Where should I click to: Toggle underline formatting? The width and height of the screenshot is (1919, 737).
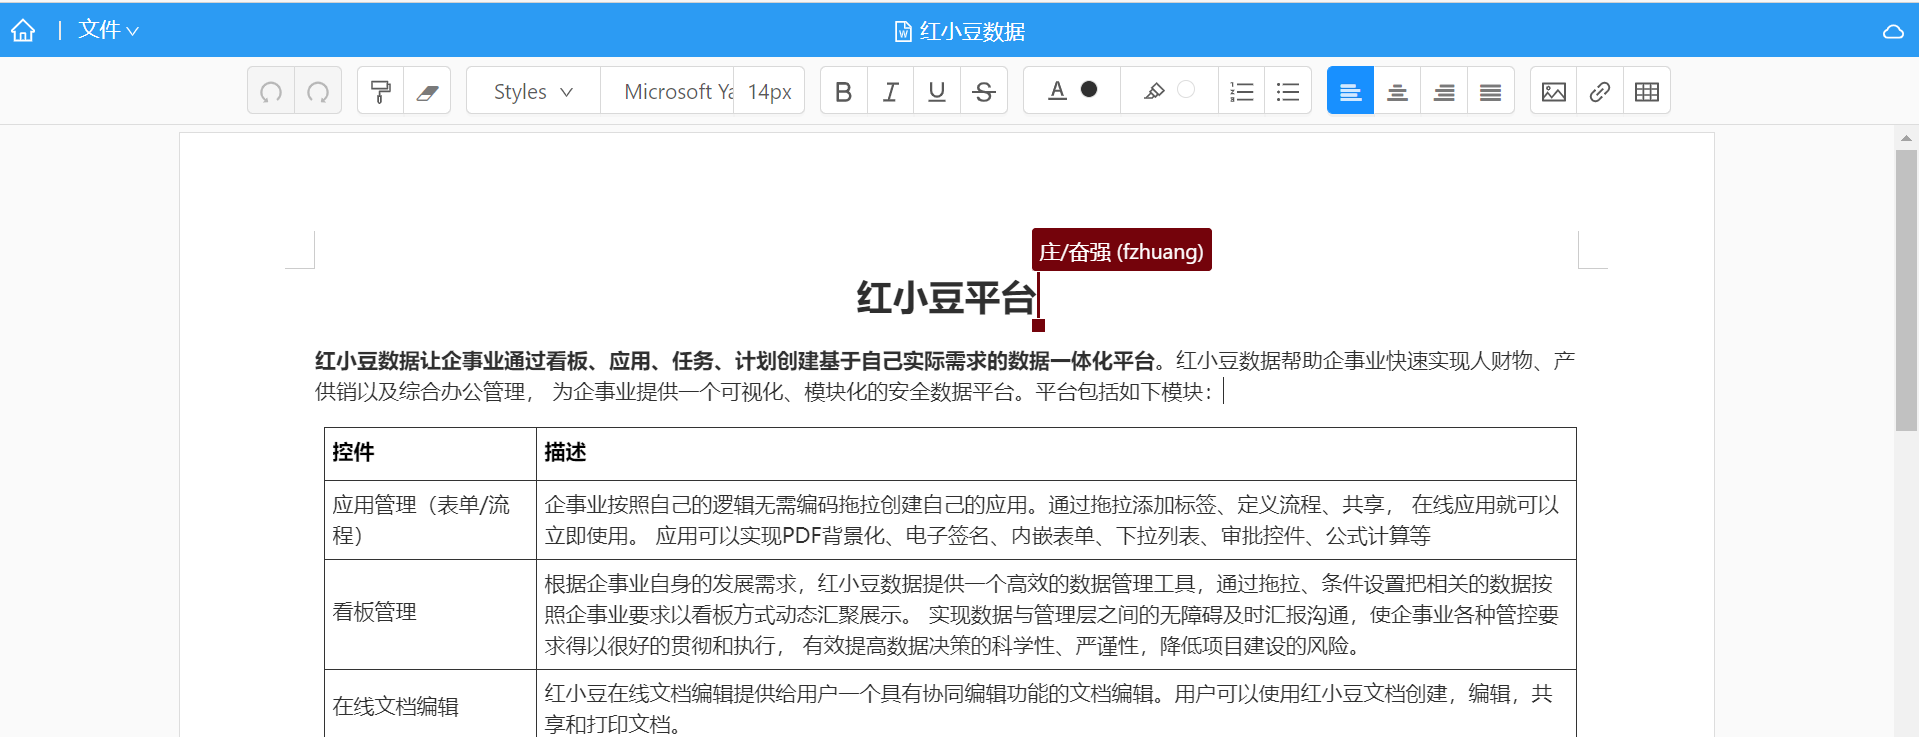(937, 92)
